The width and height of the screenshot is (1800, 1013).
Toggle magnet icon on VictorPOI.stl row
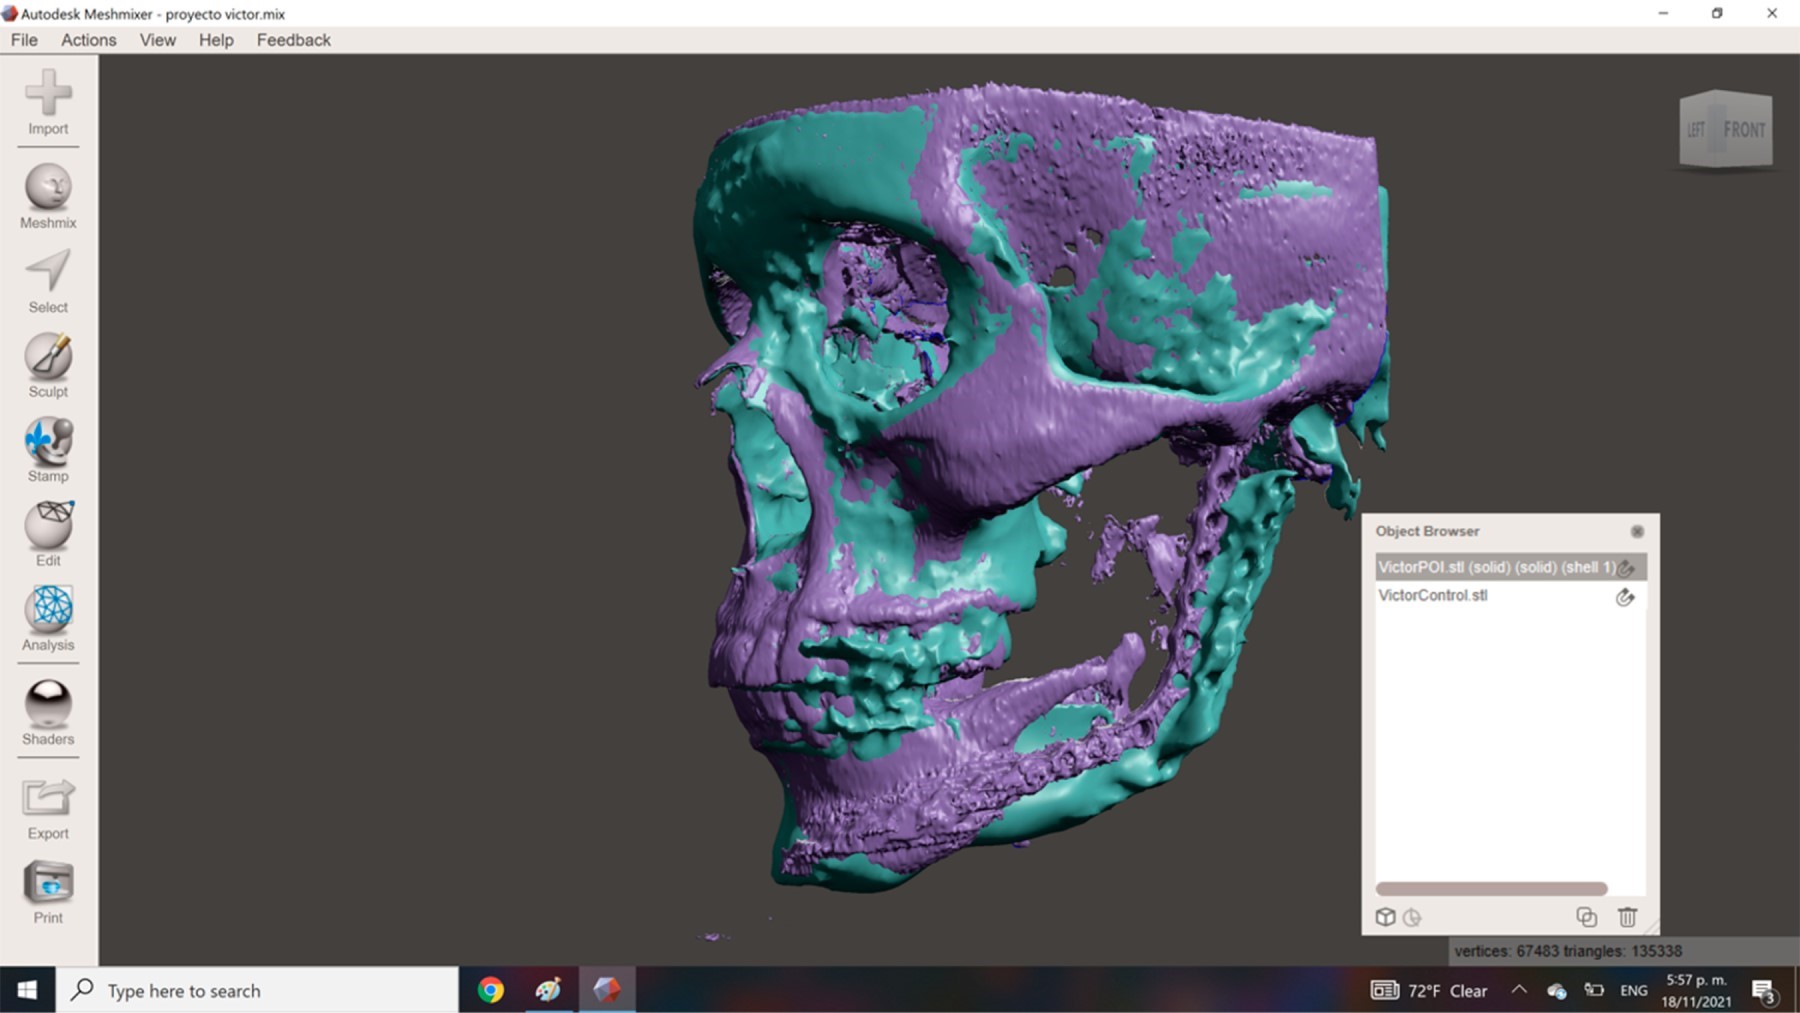coord(1626,568)
